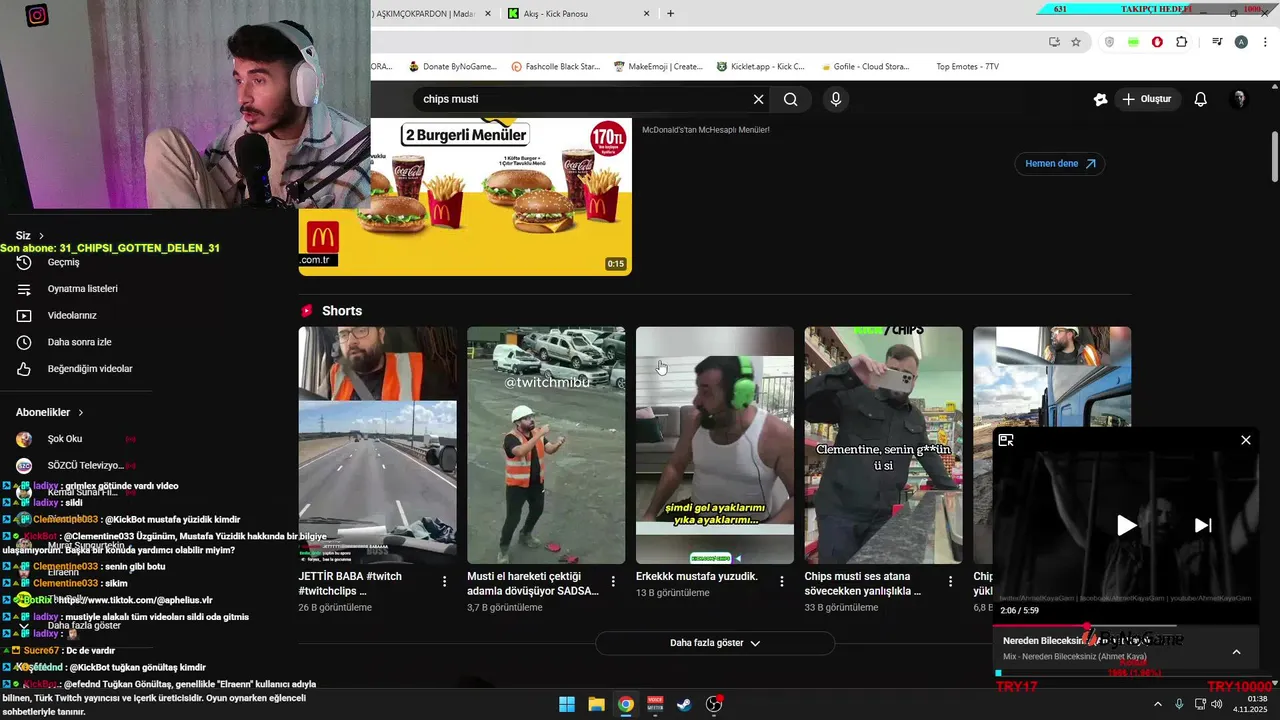Open the @twitchmibu Musti short thumbnail

[546, 445]
